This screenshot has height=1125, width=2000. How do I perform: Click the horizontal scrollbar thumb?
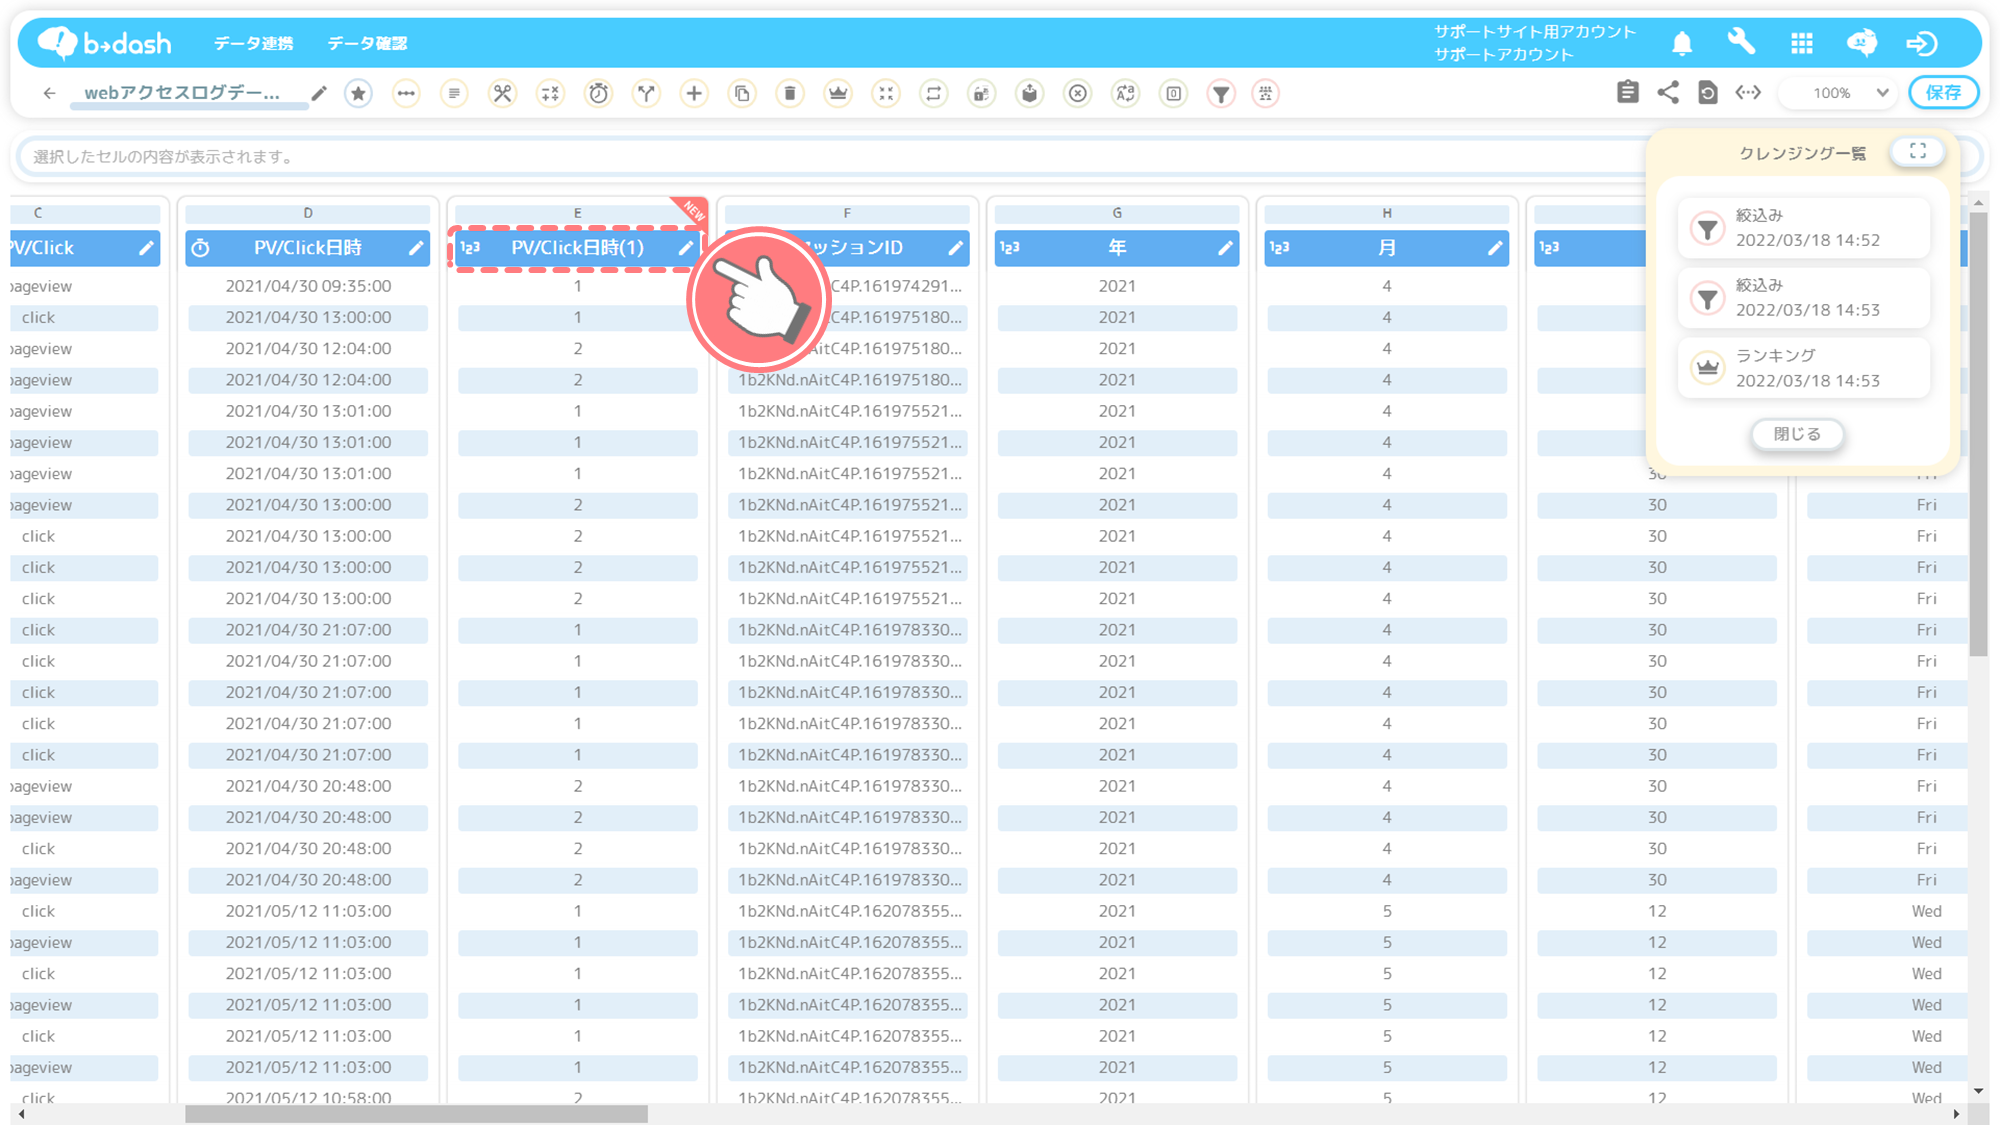click(x=416, y=1113)
